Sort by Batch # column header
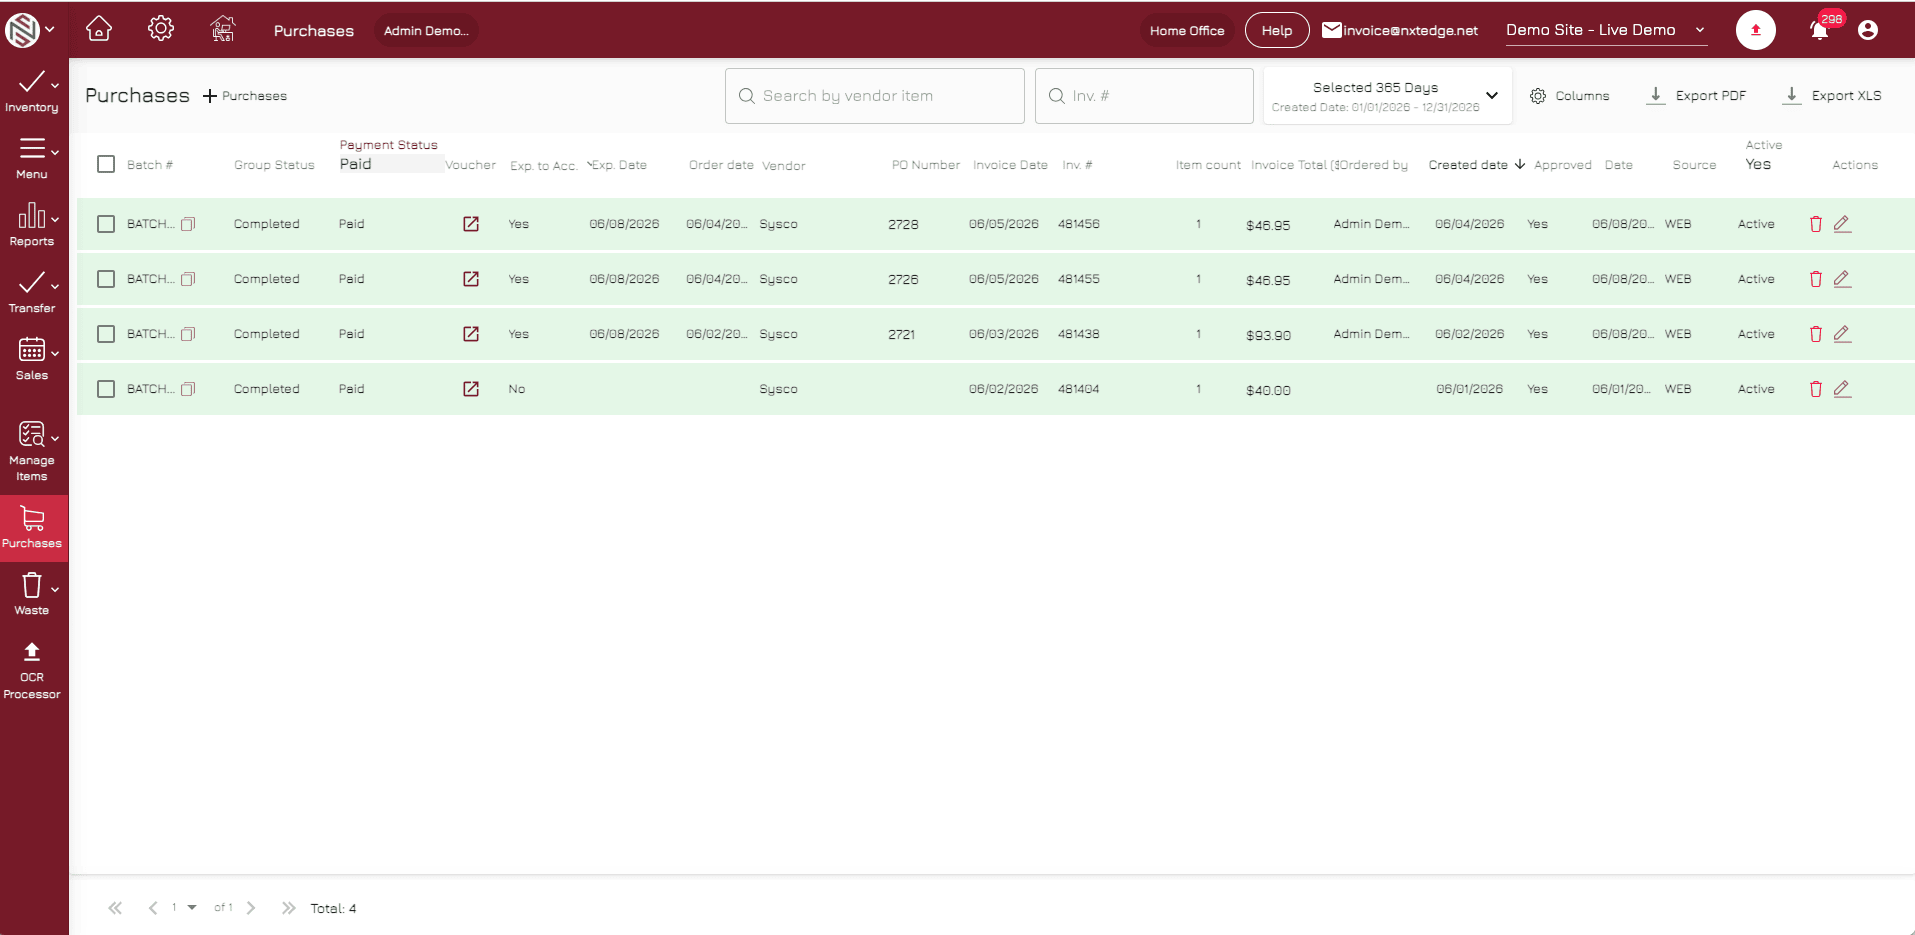 click(x=150, y=165)
